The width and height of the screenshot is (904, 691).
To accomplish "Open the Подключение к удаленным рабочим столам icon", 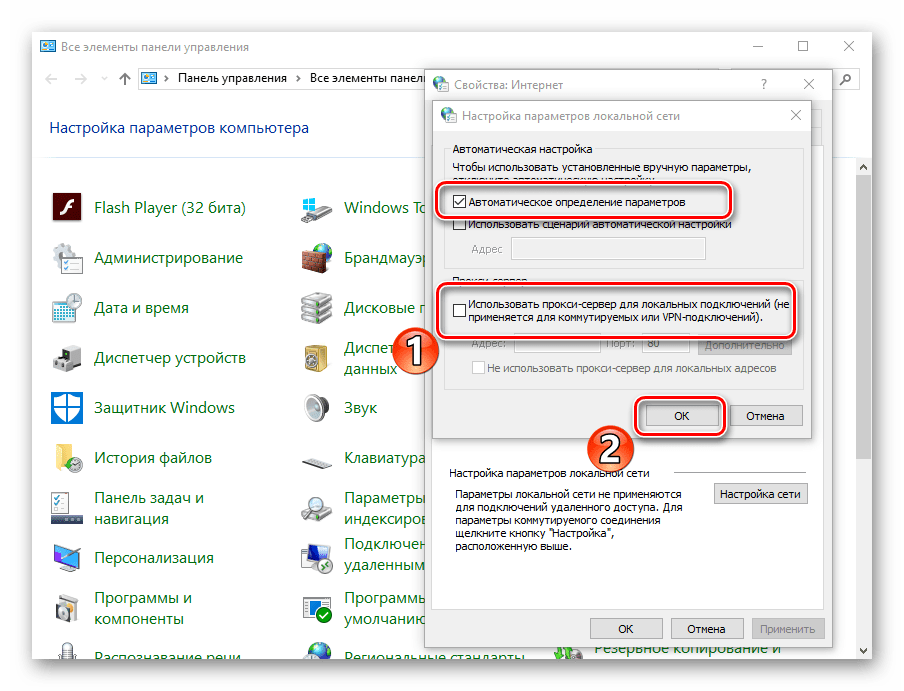I will pos(317,558).
